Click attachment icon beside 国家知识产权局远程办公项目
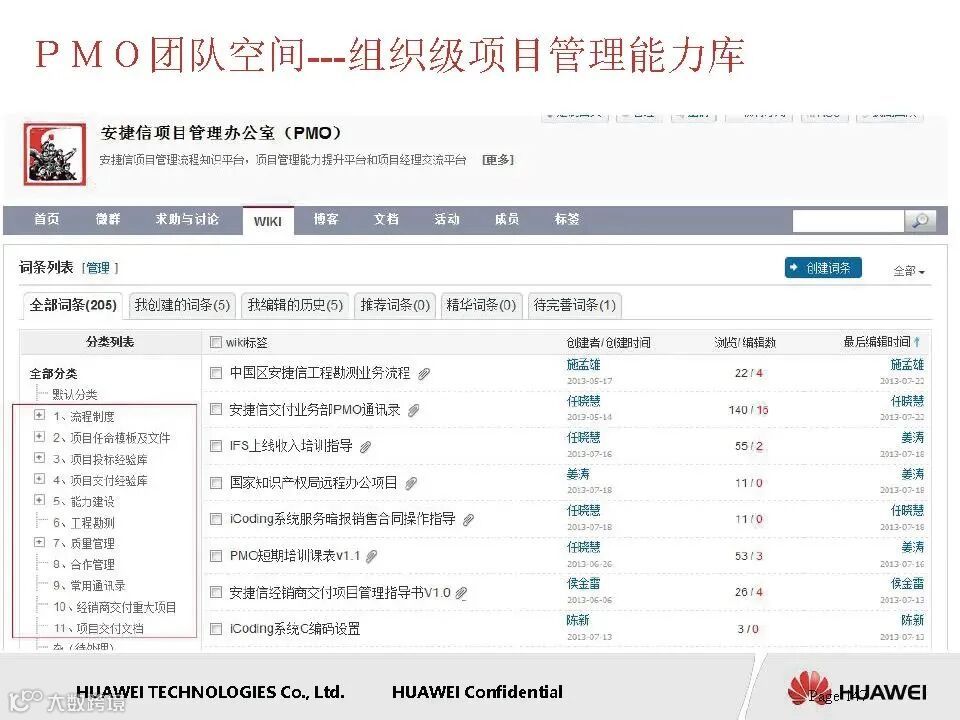Image resolution: width=960 pixels, height=720 pixels. (x=411, y=484)
